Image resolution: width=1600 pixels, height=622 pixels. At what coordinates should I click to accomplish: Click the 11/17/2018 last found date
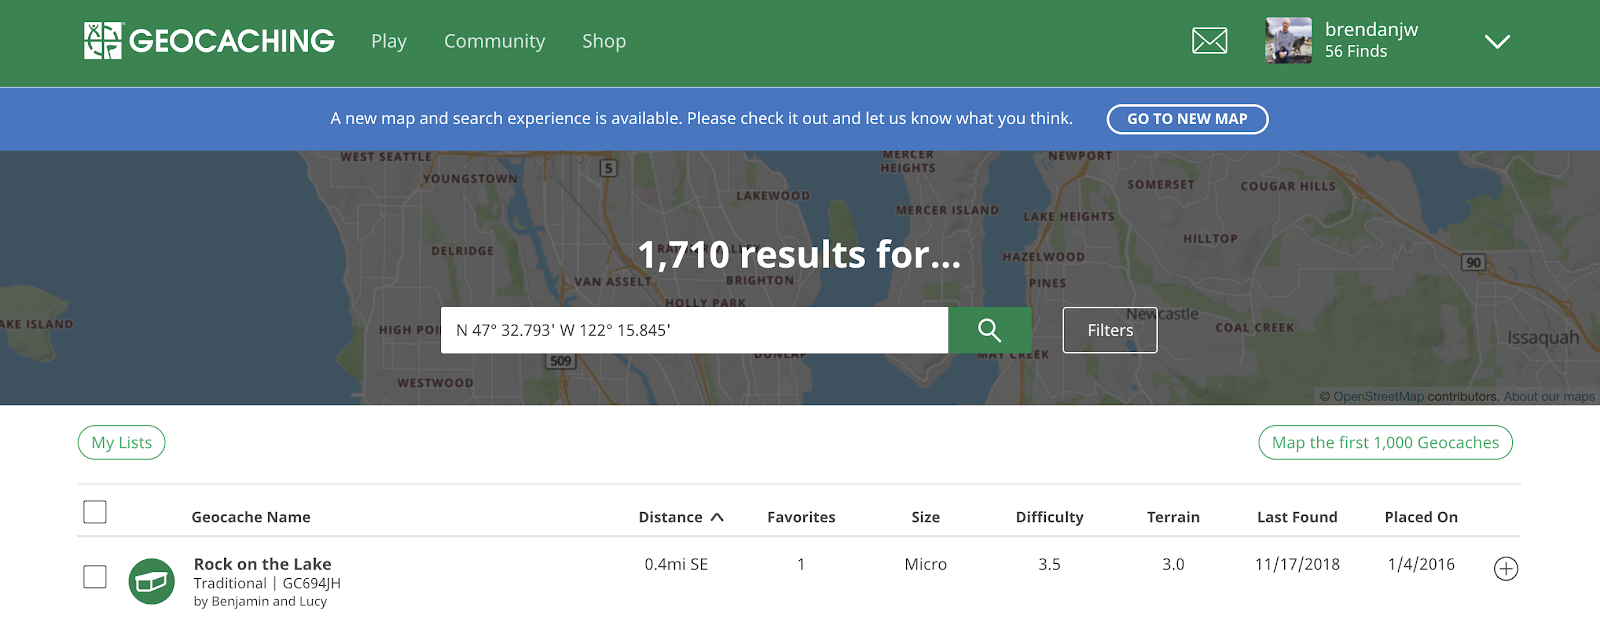pyautogui.click(x=1297, y=564)
